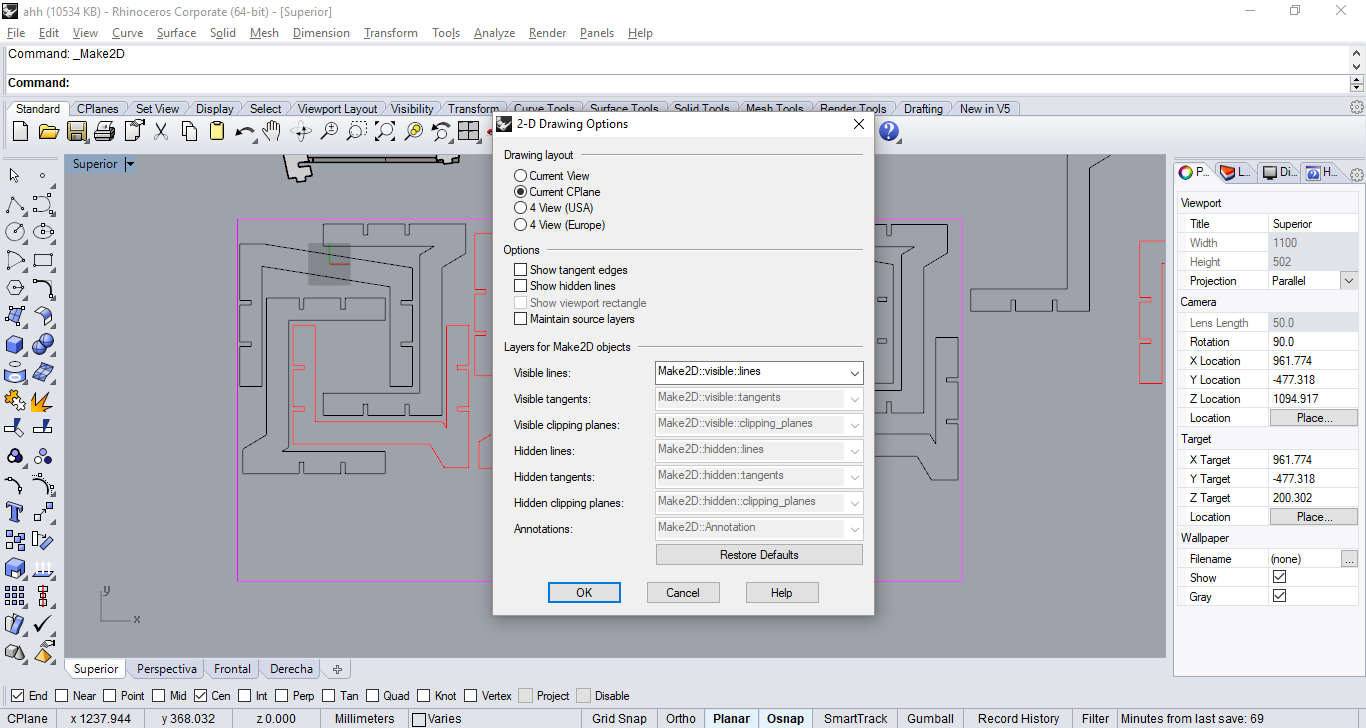Viewport: 1366px width, 728px height.
Task: Select the 4 View (Europe) layout option
Action: (520, 225)
